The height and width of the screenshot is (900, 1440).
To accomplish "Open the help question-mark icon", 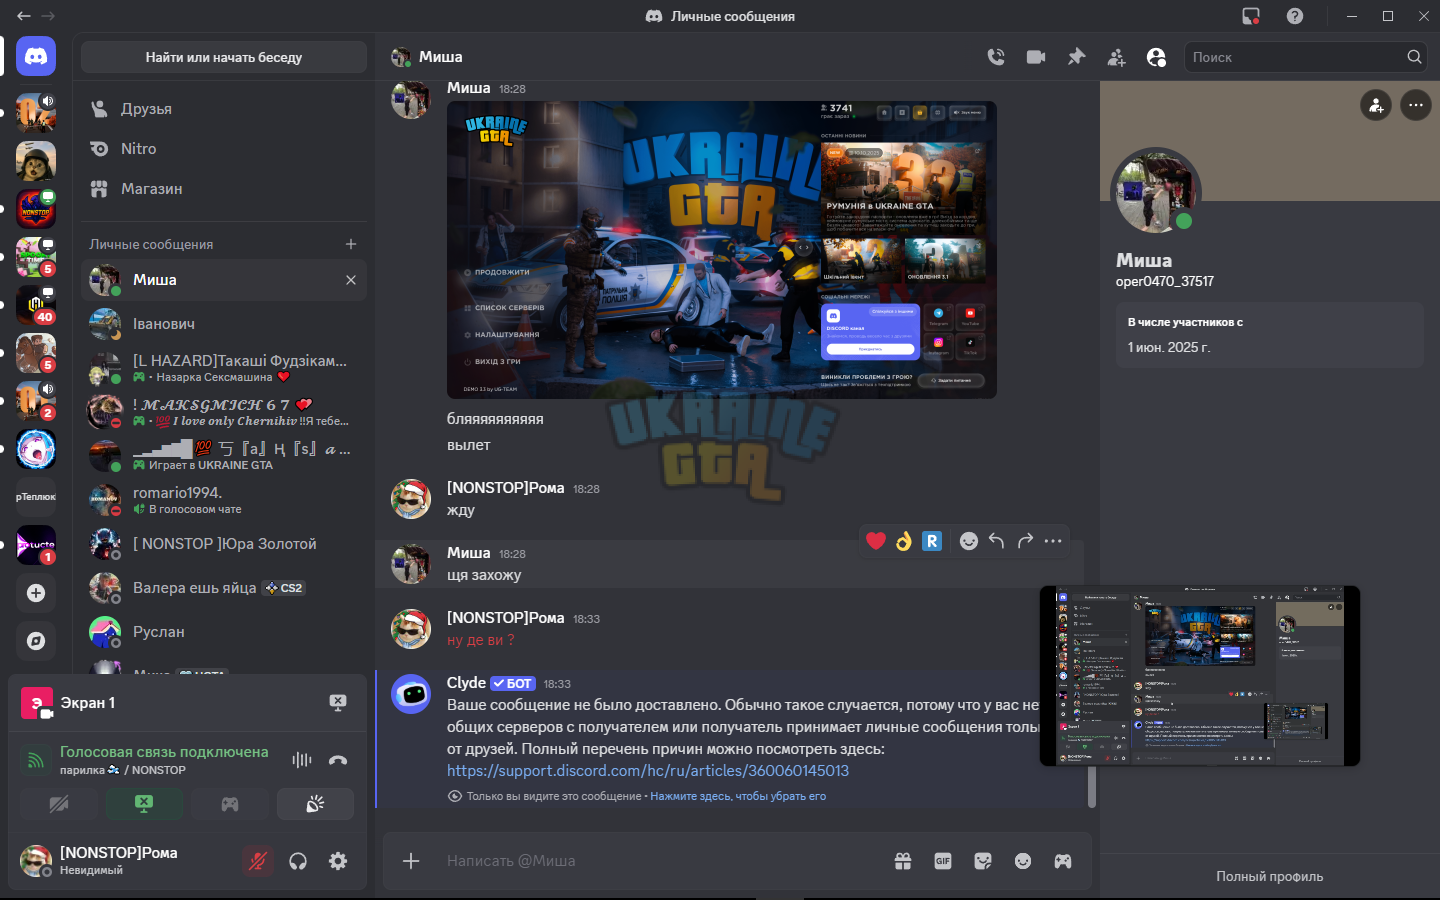I will [x=1295, y=16].
